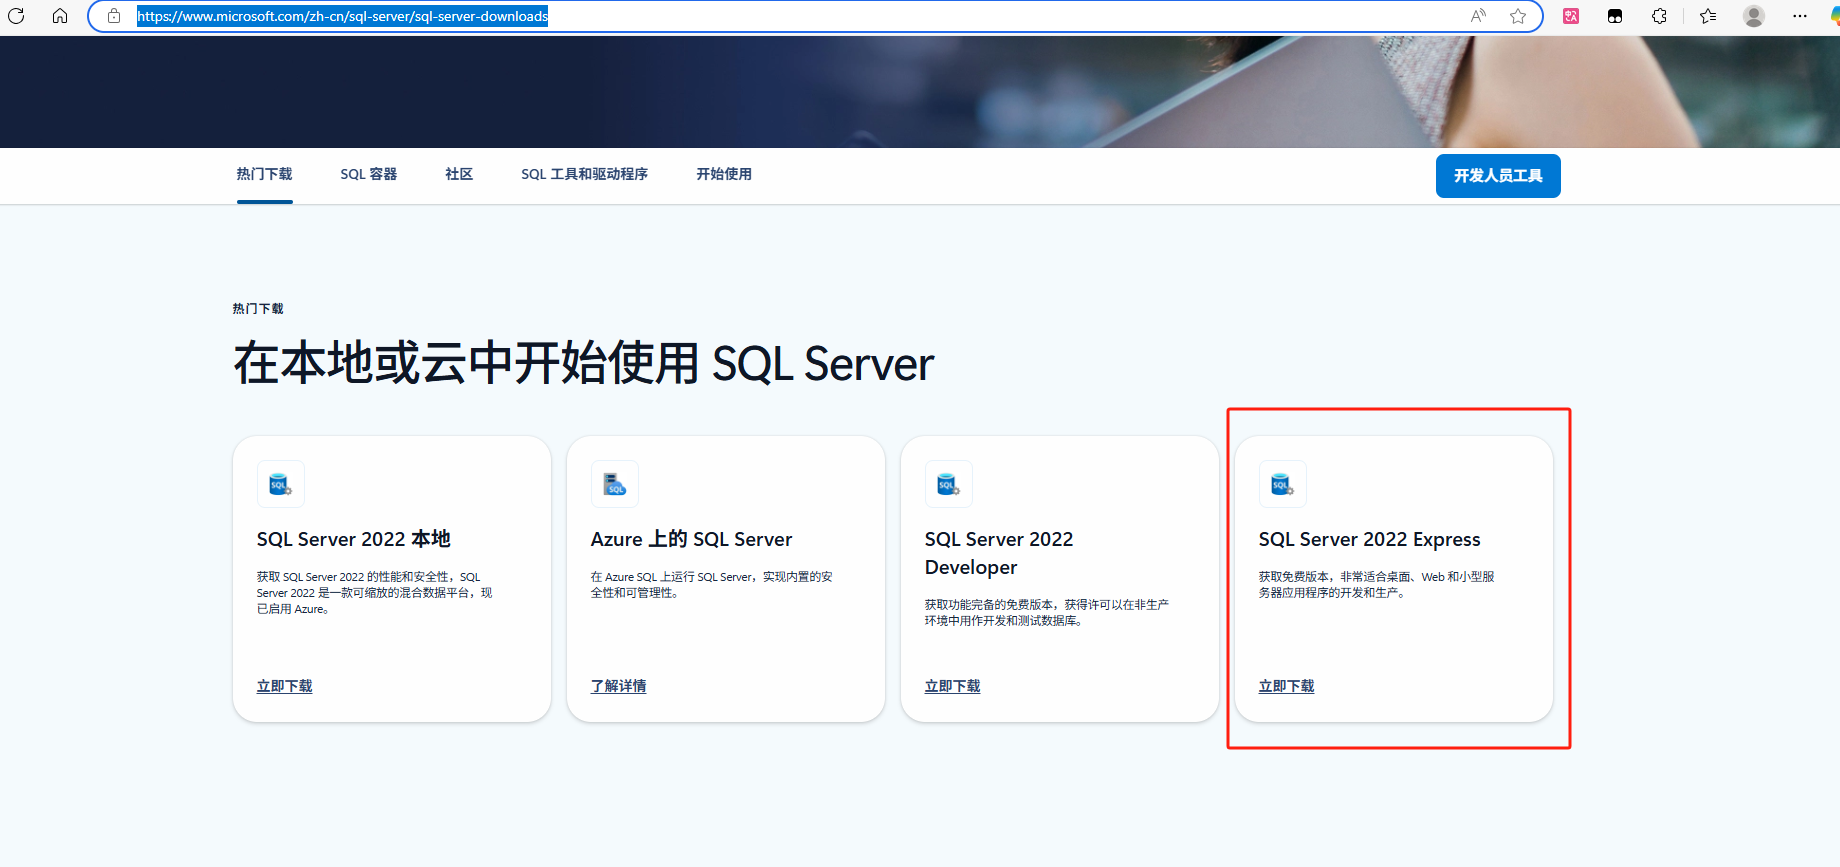The width and height of the screenshot is (1840, 867).
Task: View site security lock icon
Action: click(114, 16)
